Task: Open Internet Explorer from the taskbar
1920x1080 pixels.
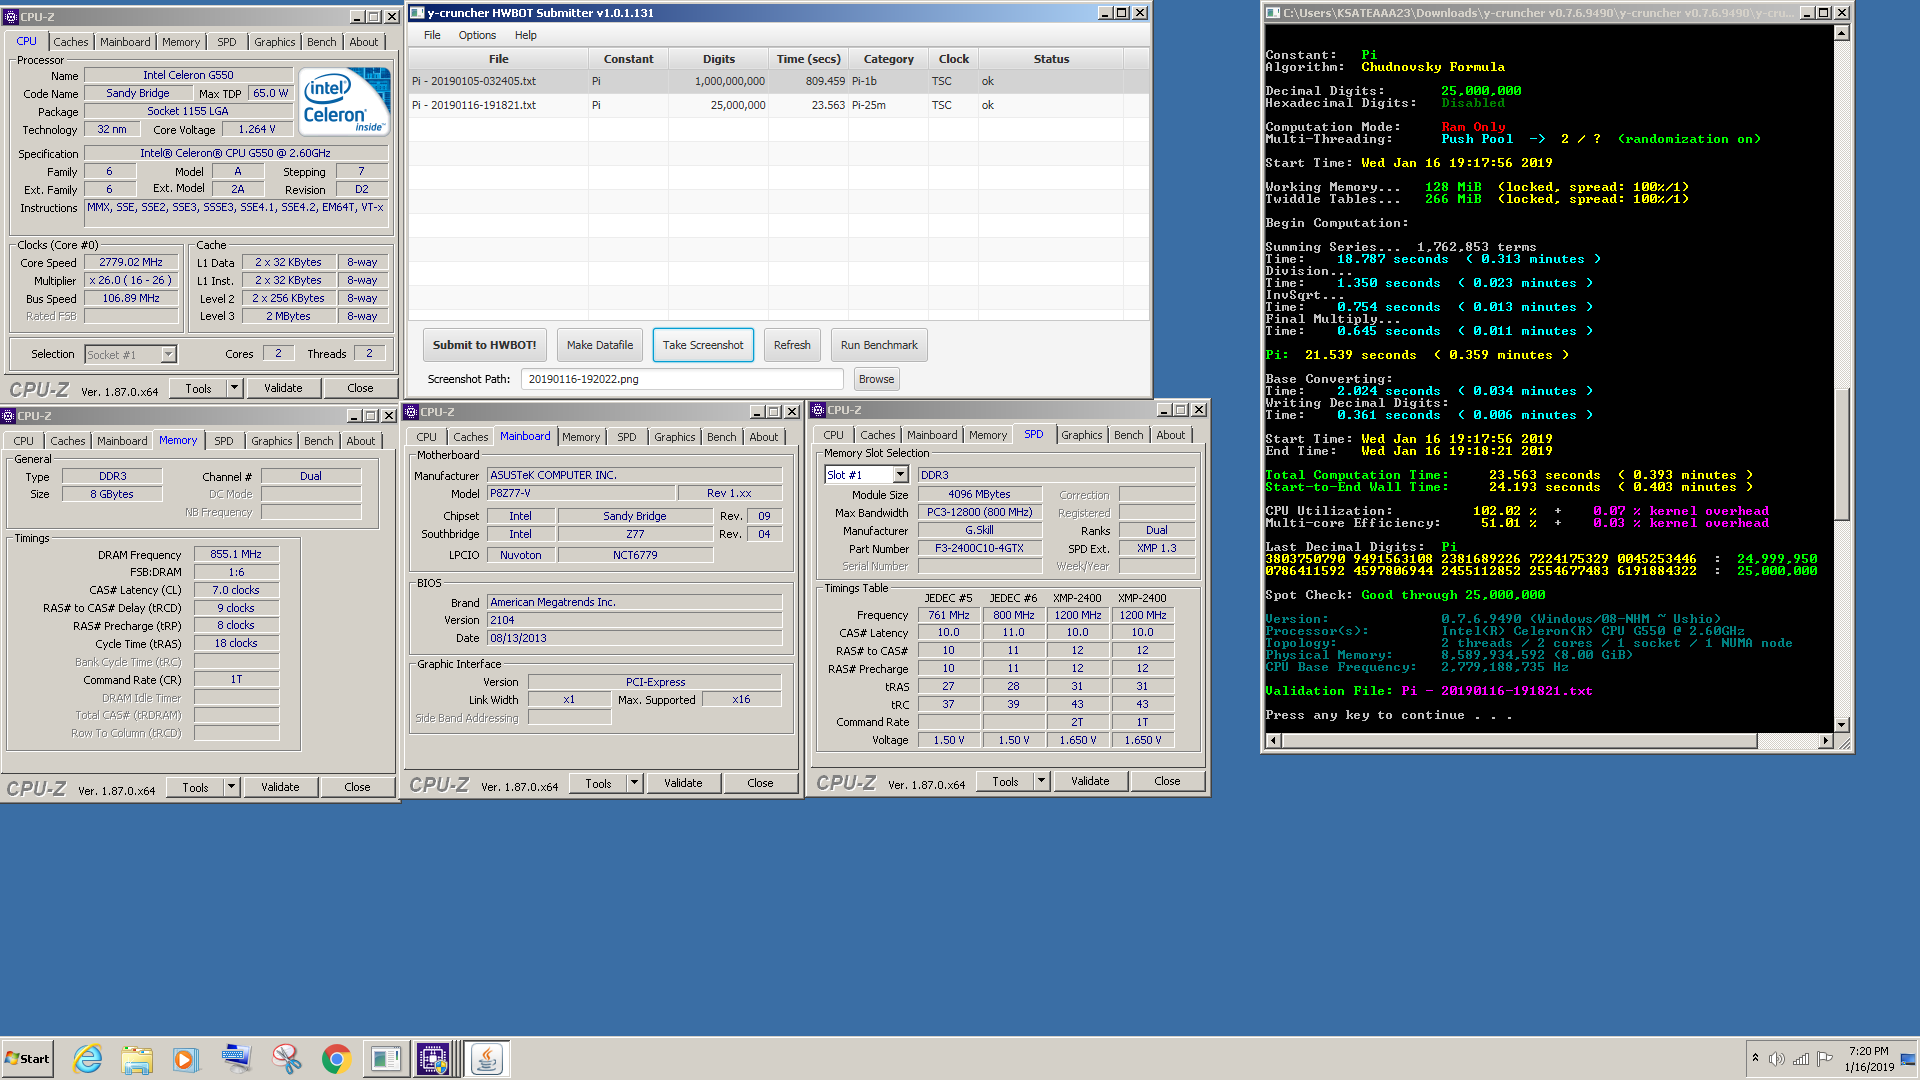Action: tap(88, 1059)
